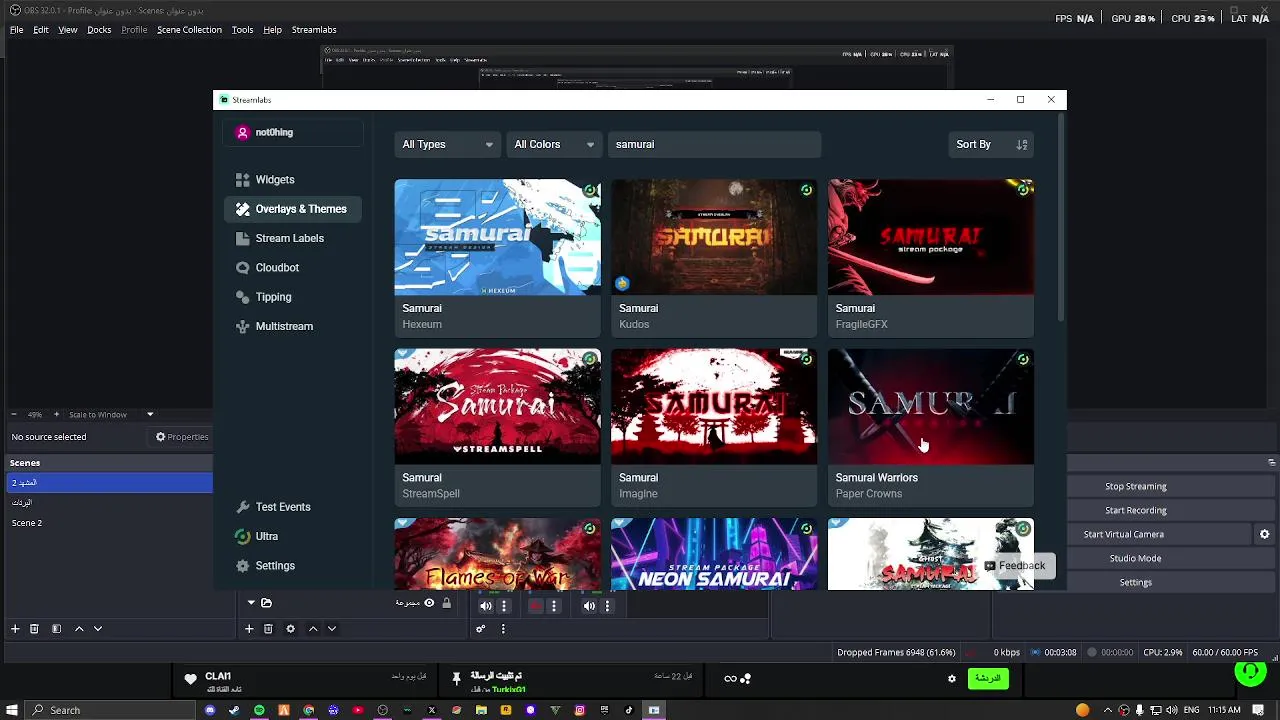The height and width of the screenshot is (720, 1280).
Task: Mute the first audio mixer channel
Action: (486, 606)
